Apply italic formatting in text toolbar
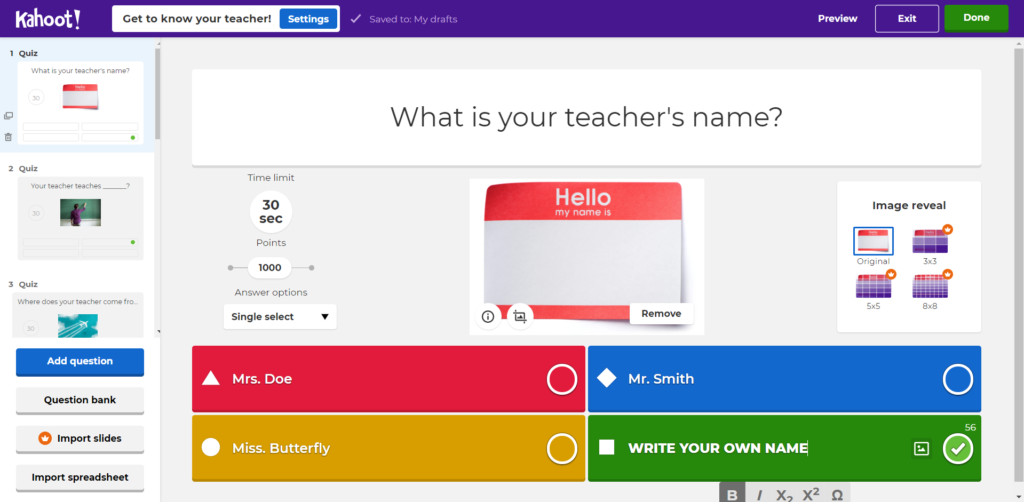The height and width of the screenshot is (502, 1024). pyautogui.click(x=759, y=494)
